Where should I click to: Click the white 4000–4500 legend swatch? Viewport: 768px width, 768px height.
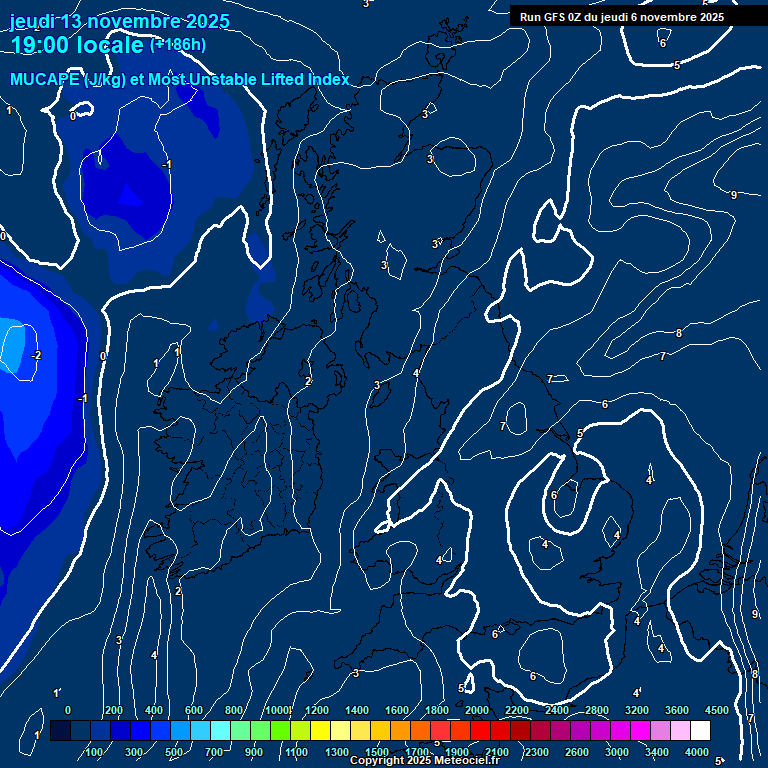[x=700, y=730]
